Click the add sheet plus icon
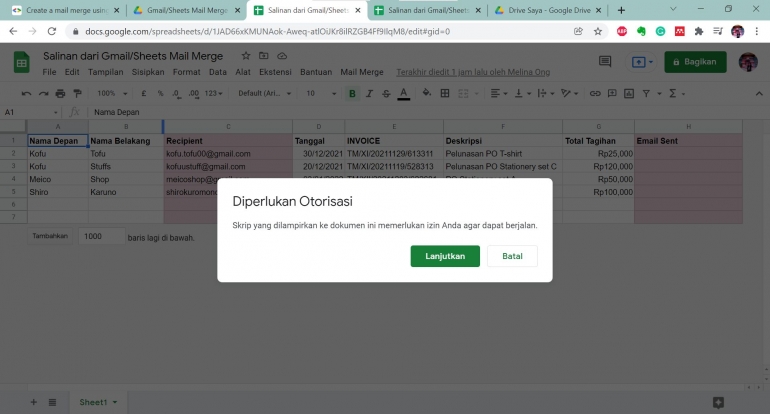This screenshot has height=414, width=770. [33, 402]
